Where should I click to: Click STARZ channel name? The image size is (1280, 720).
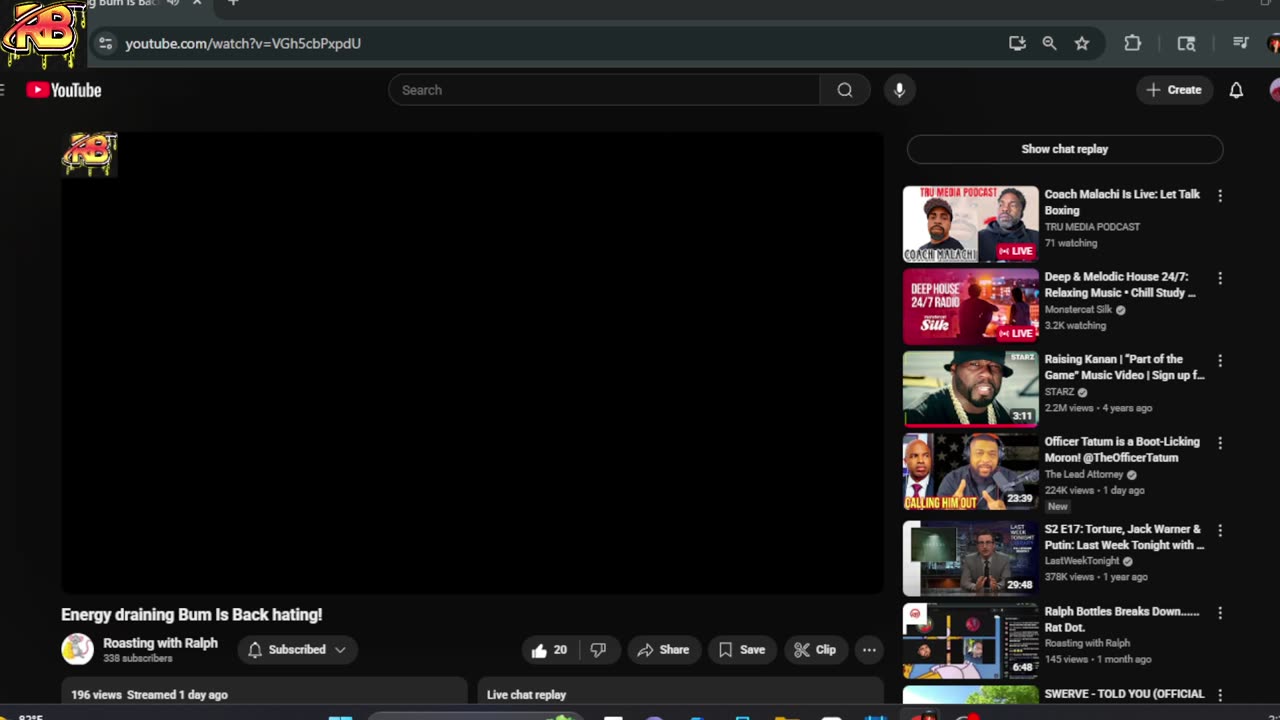(1059, 392)
